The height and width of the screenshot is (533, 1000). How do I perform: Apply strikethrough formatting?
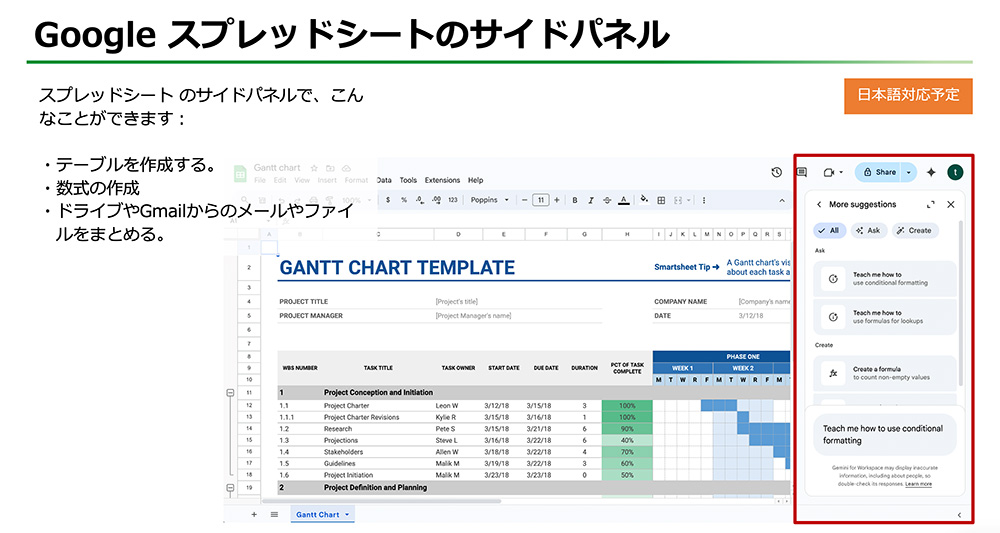point(607,200)
